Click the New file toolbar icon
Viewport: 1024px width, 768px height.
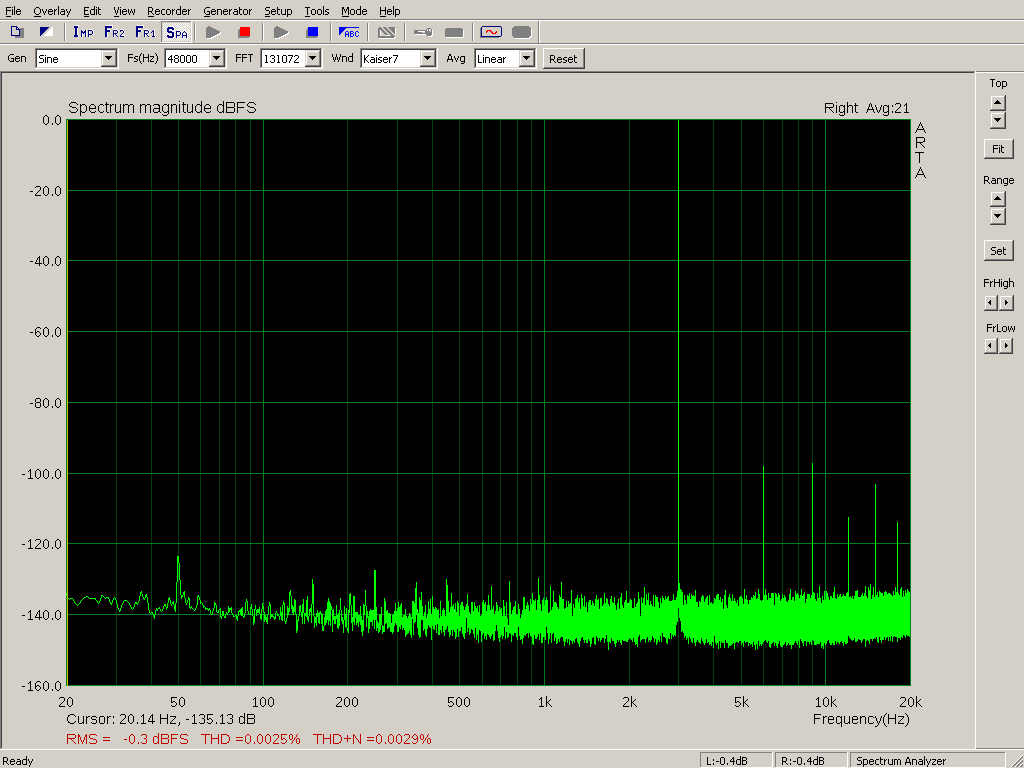point(17,32)
